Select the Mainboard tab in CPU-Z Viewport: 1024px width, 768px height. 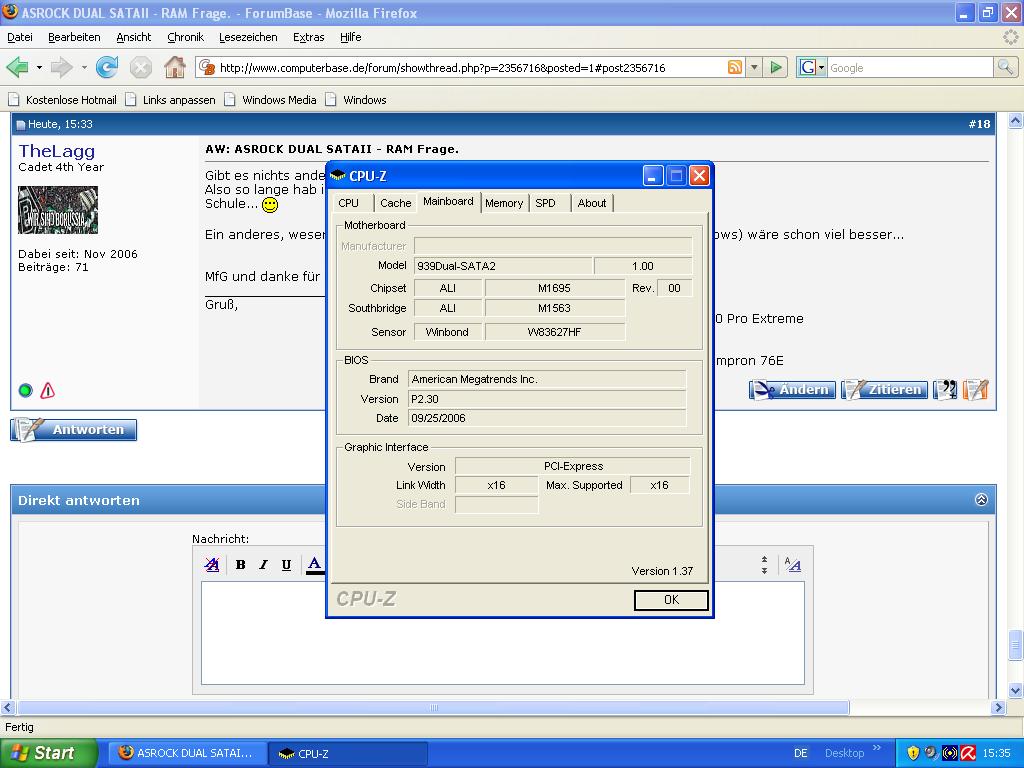pyautogui.click(x=448, y=201)
